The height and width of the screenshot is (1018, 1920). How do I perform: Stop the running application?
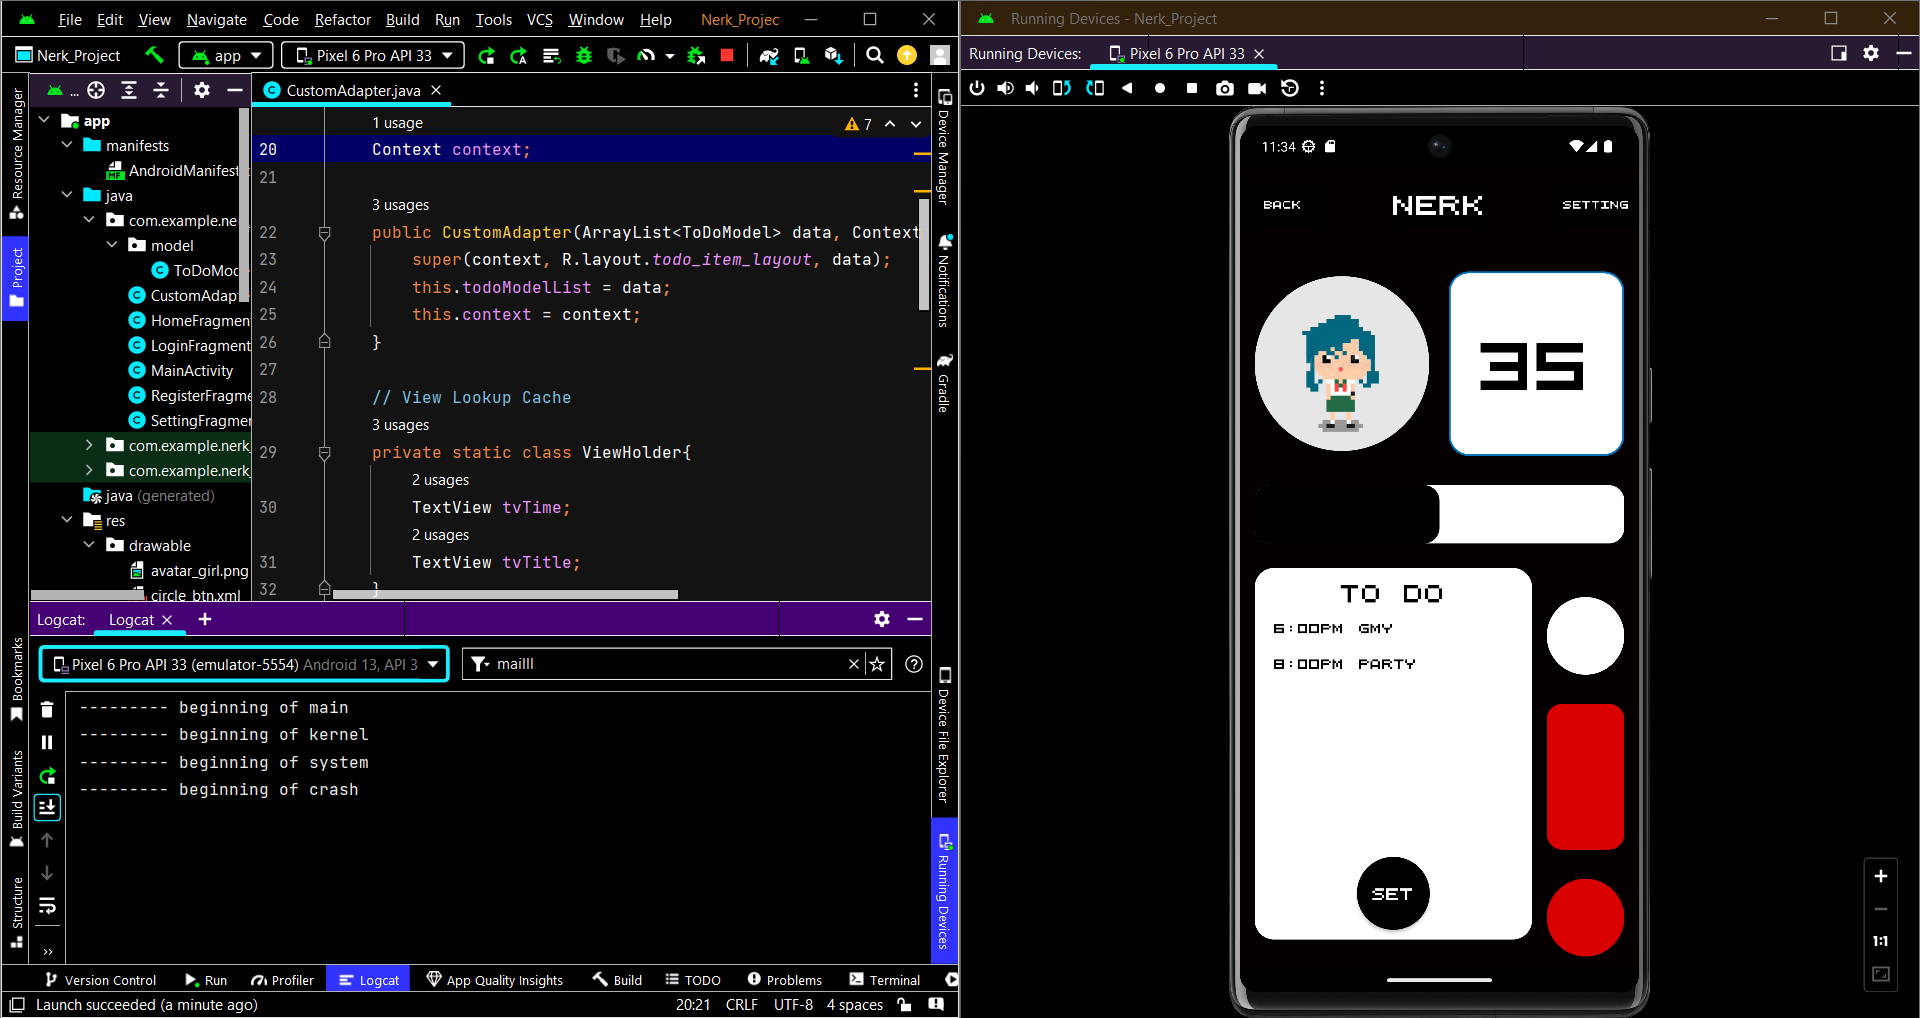(727, 55)
